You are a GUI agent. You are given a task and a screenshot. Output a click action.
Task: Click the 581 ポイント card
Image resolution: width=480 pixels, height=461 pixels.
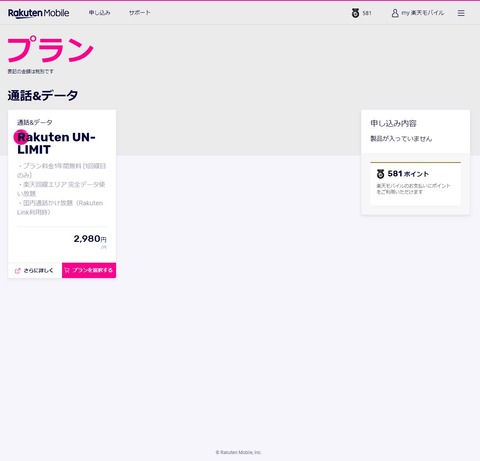click(415, 184)
